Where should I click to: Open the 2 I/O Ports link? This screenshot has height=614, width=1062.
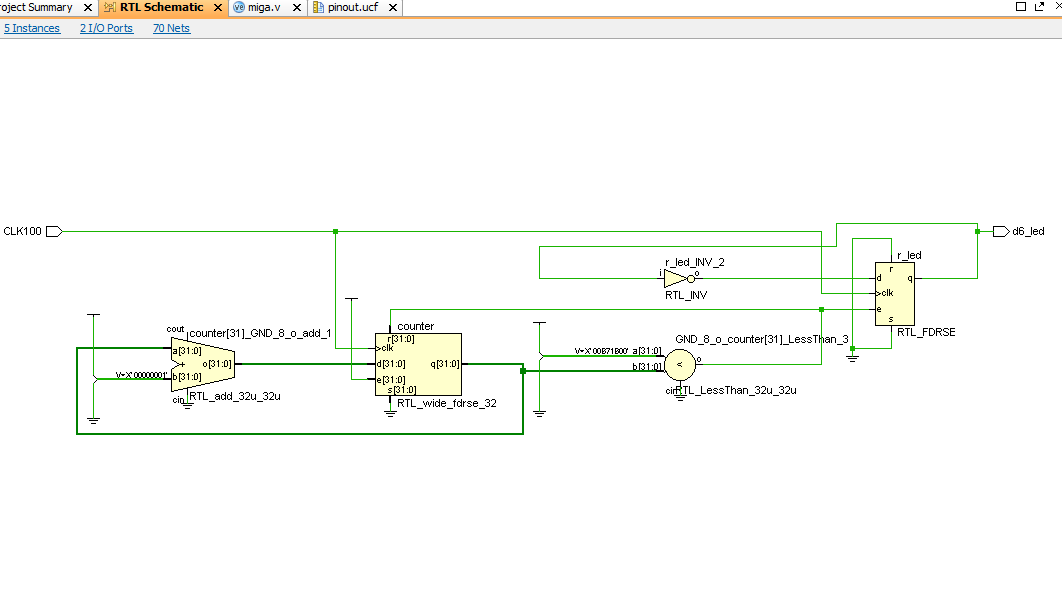(106, 28)
